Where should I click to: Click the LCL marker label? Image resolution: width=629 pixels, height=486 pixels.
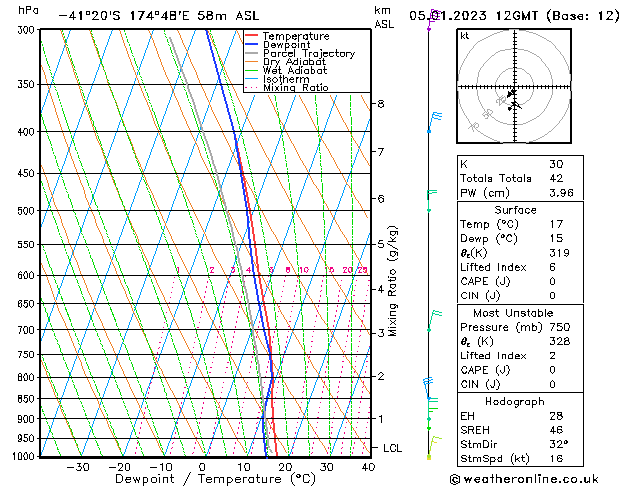[x=392, y=448]
